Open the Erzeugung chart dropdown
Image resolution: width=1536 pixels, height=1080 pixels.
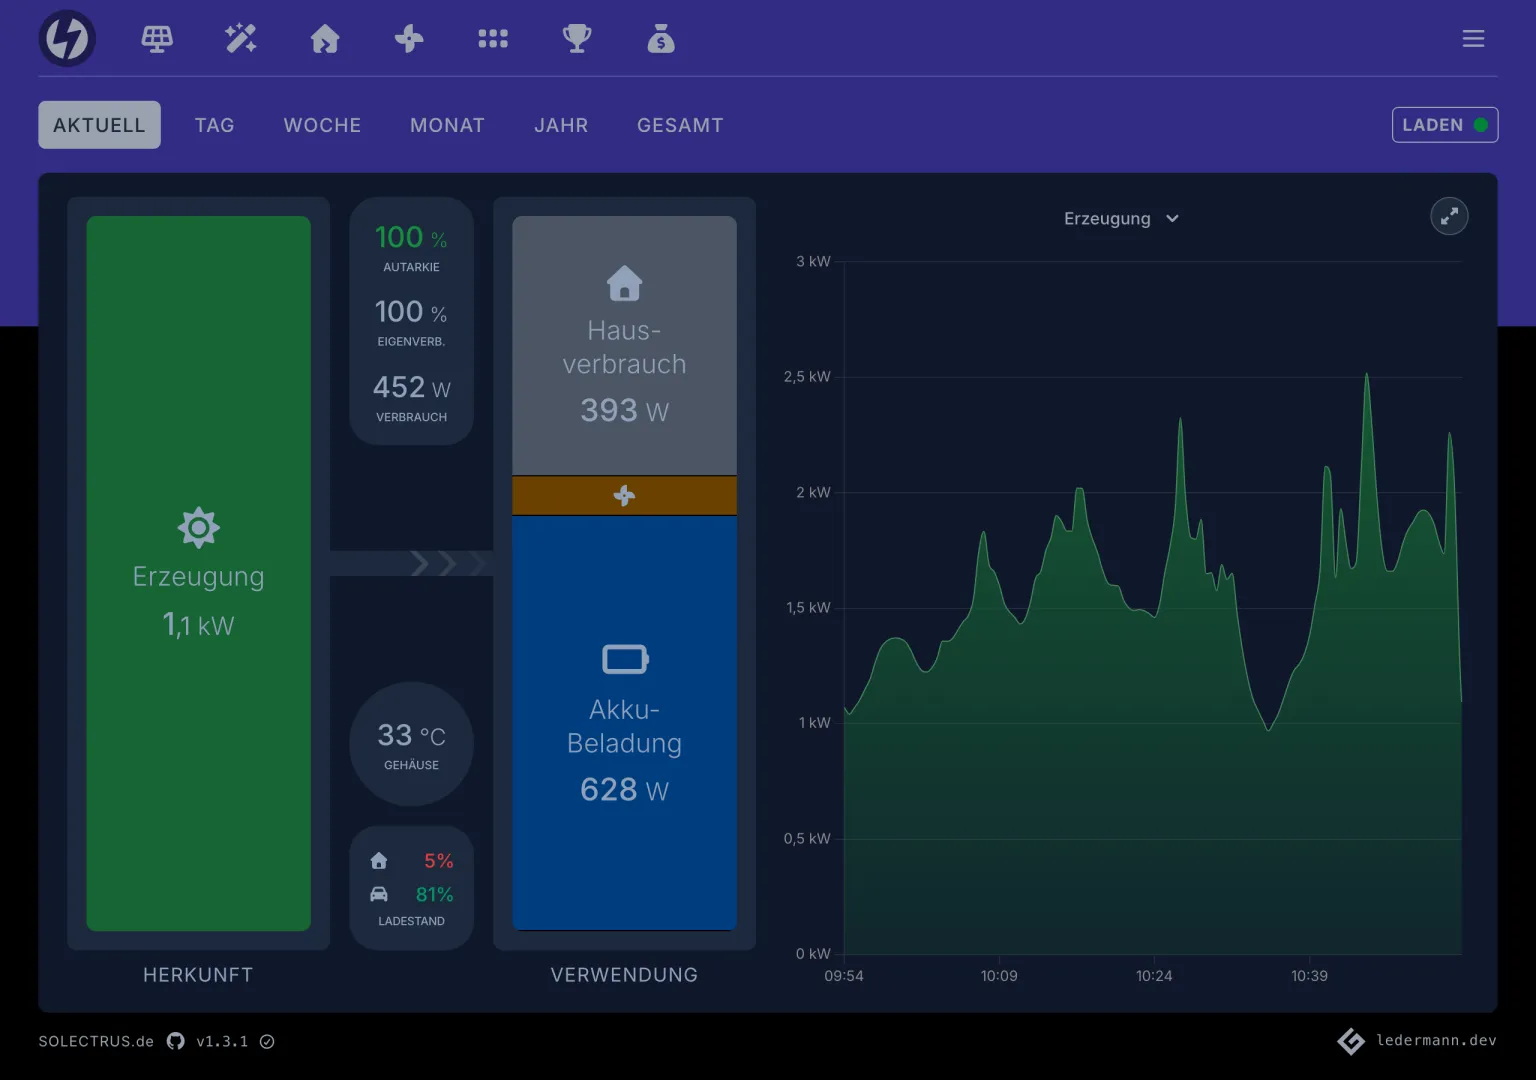[1121, 218]
